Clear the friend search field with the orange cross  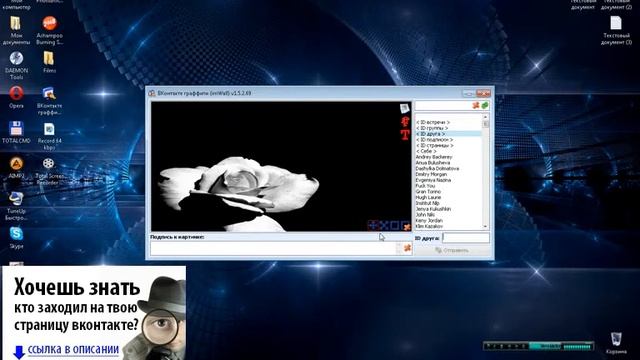click(476, 105)
